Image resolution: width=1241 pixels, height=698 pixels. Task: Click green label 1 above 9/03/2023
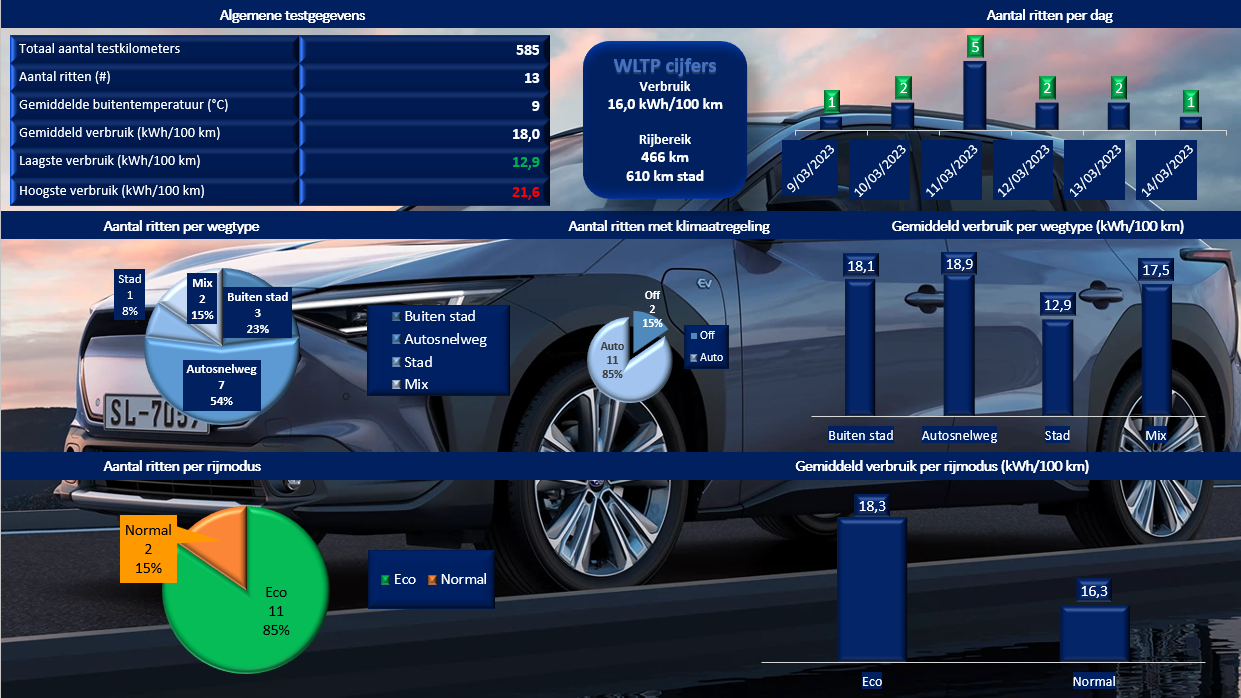pos(831,101)
